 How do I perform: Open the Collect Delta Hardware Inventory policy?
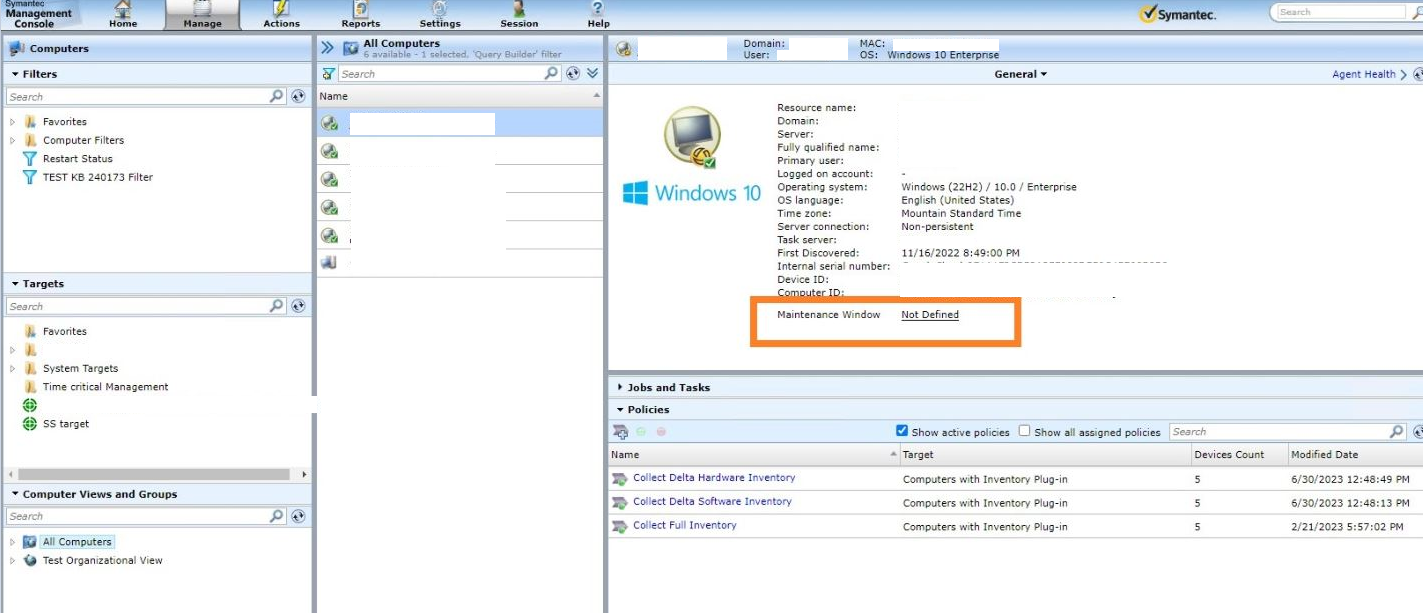click(x=713, y=478)
